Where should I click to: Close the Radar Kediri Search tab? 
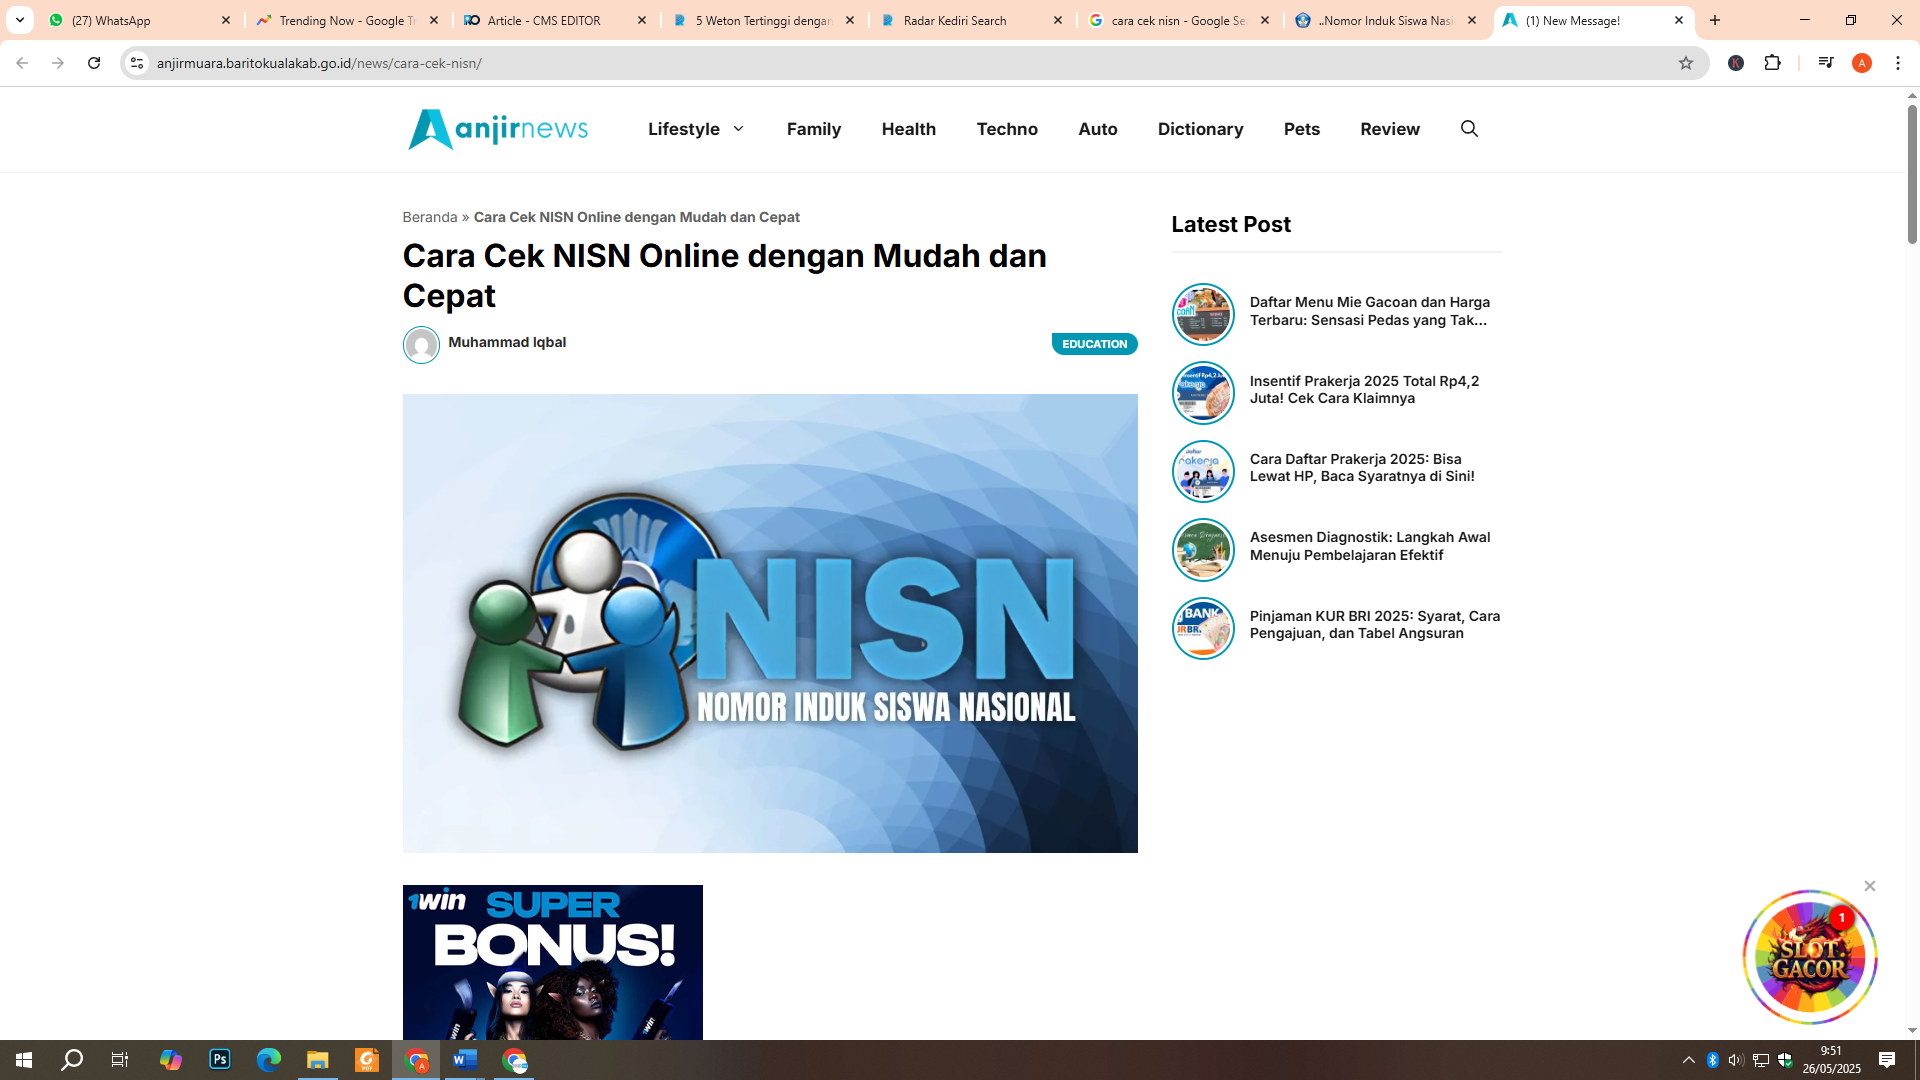pyautogui.click(x=1058, y=20)
